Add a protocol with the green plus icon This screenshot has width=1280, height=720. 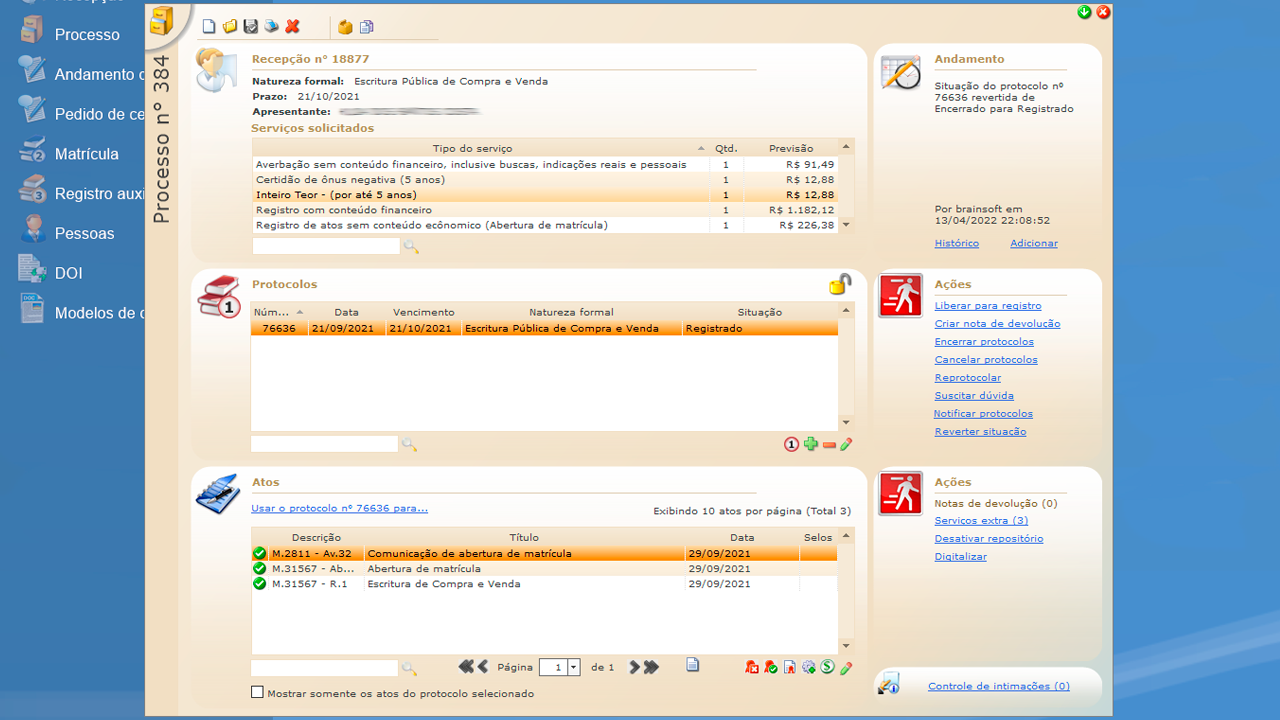pyautogui.click(x=811, y=444)
